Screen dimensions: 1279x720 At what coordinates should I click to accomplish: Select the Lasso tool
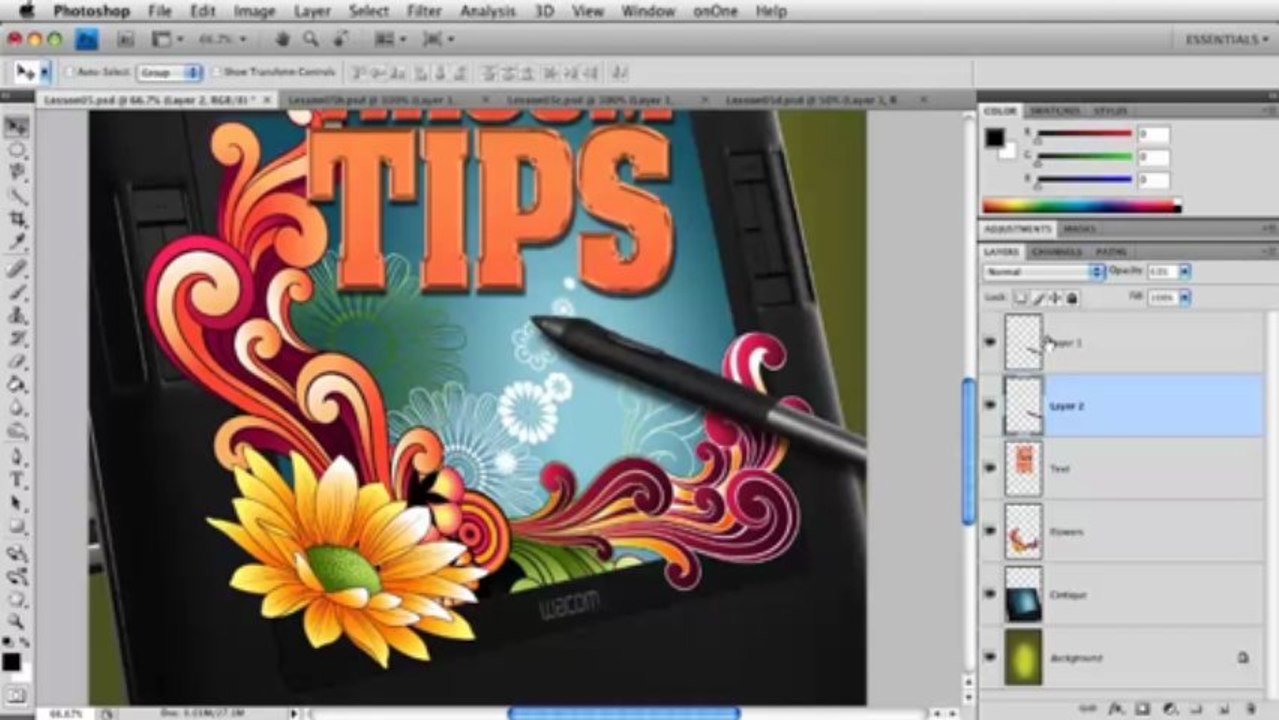(16, 173)
